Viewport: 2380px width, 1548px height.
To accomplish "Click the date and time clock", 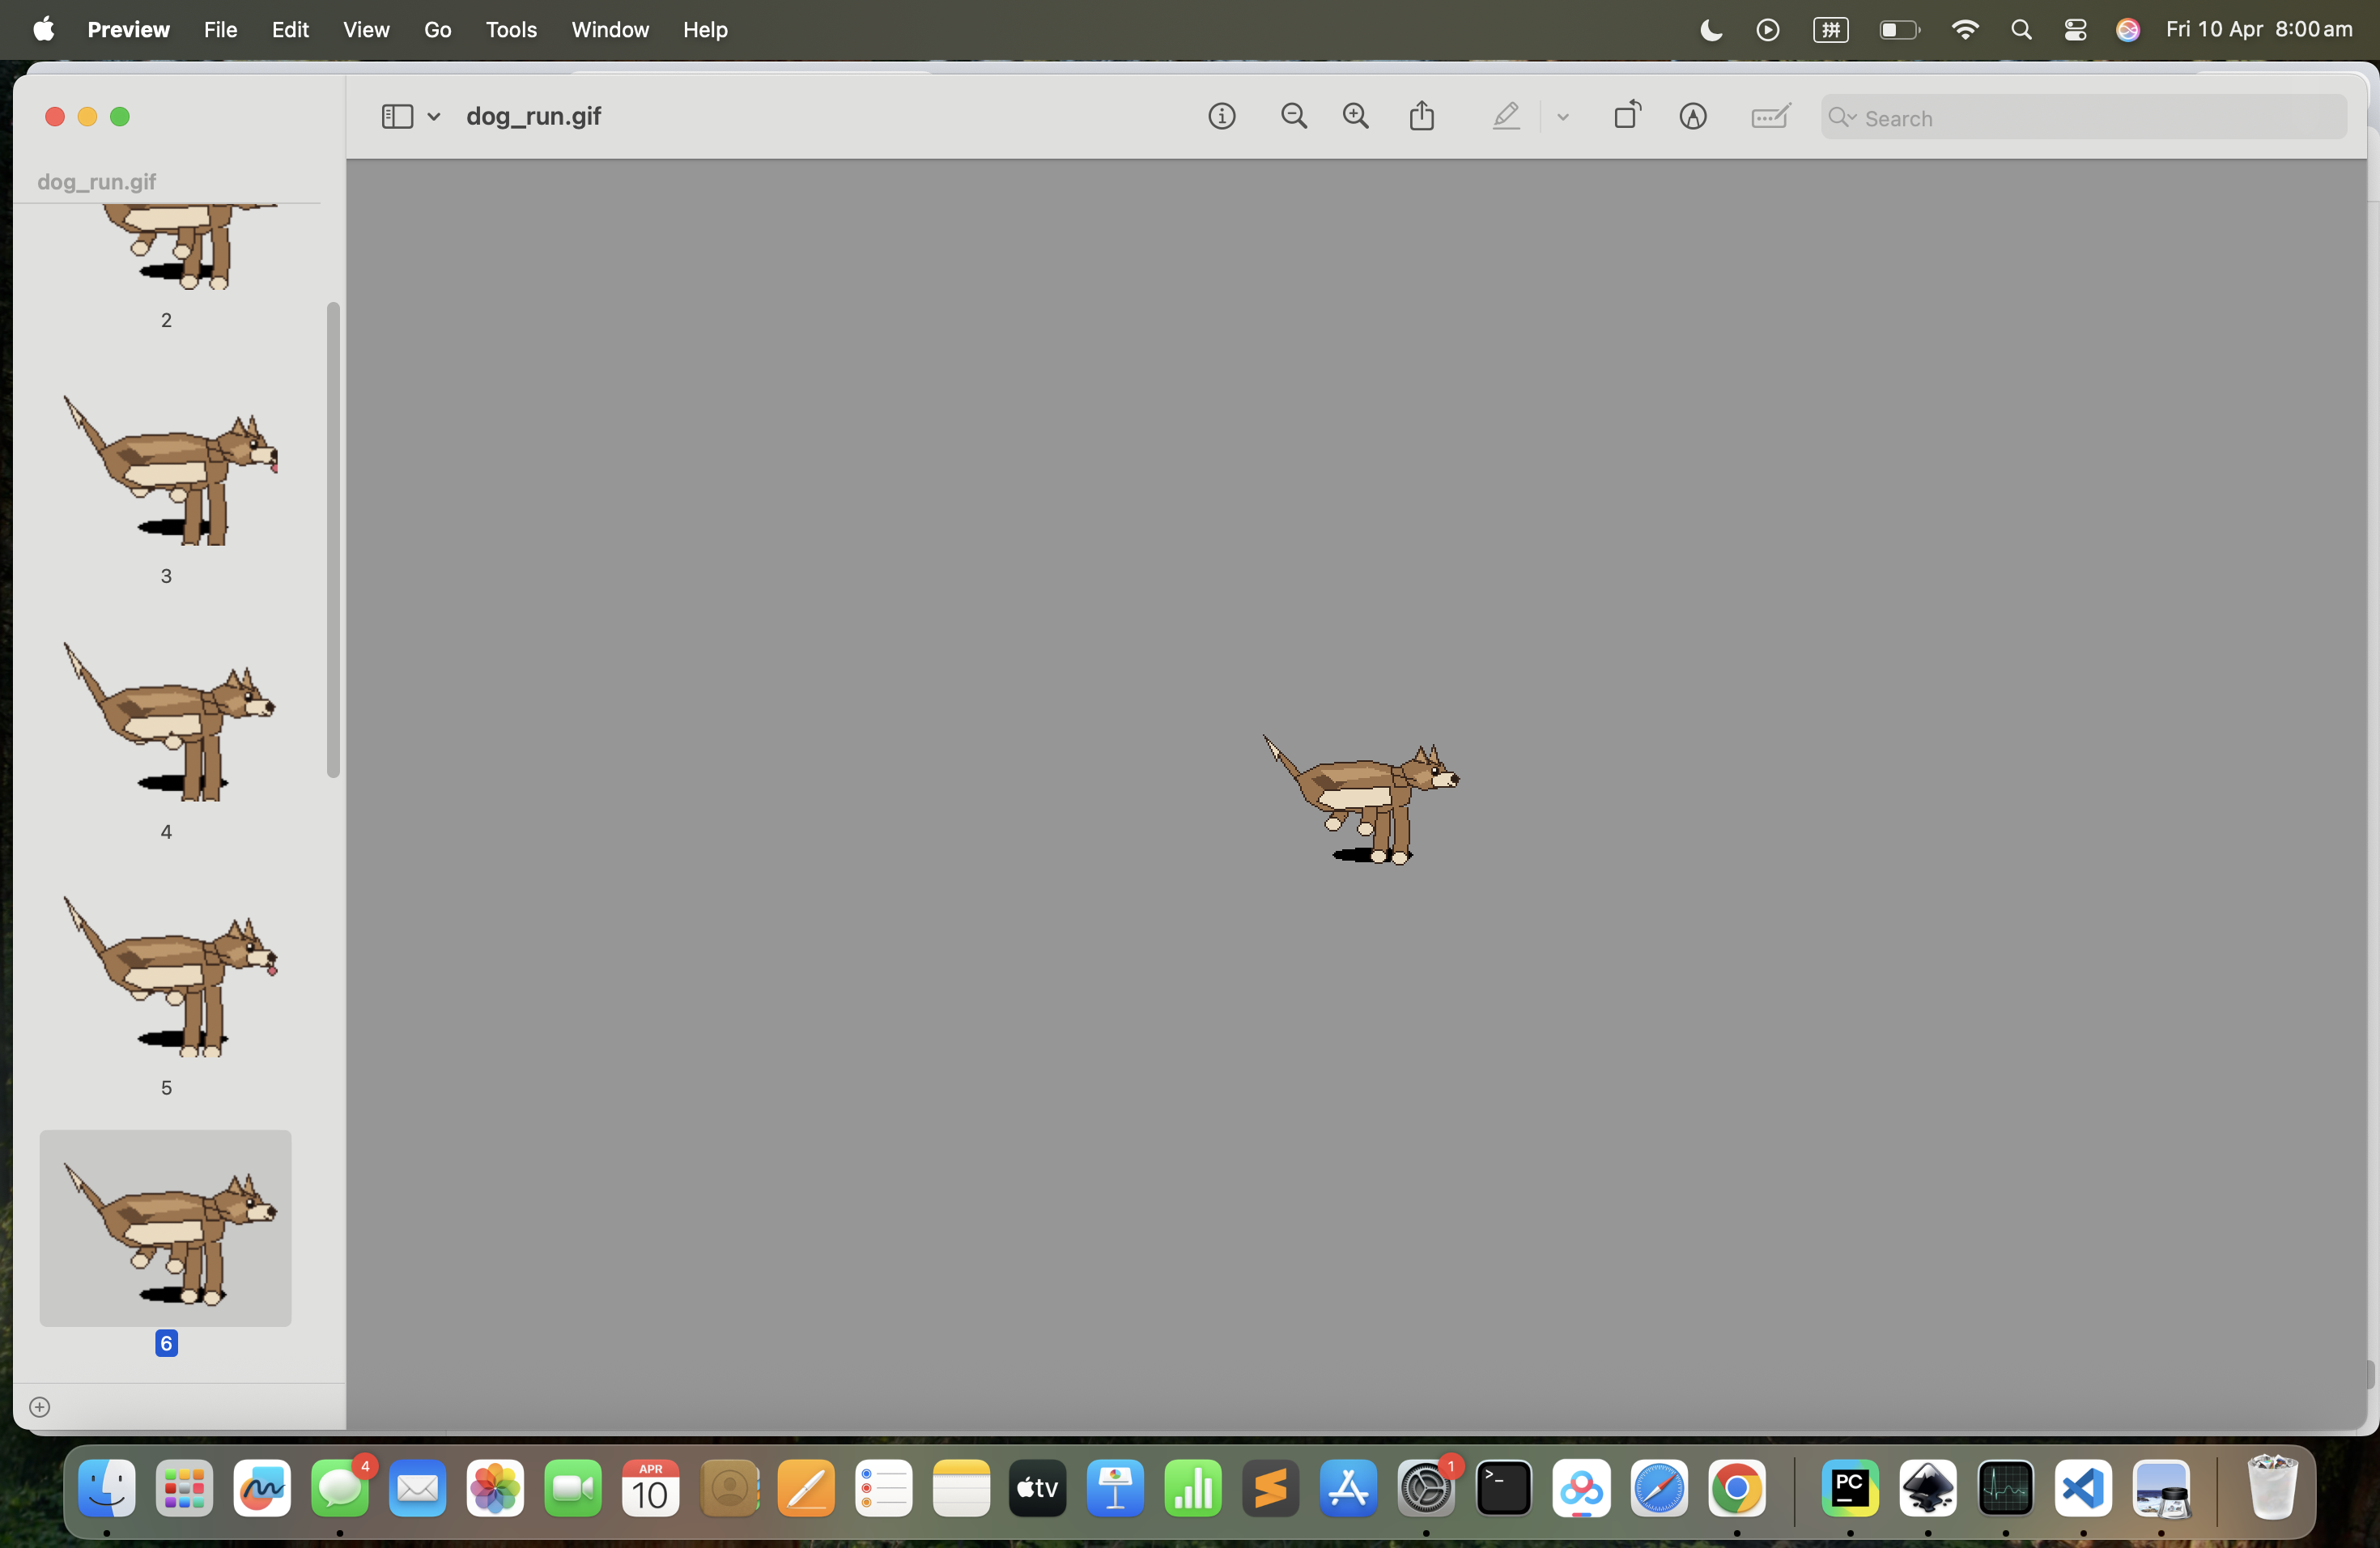I will pyautogui.click(x=2259, y=30).
